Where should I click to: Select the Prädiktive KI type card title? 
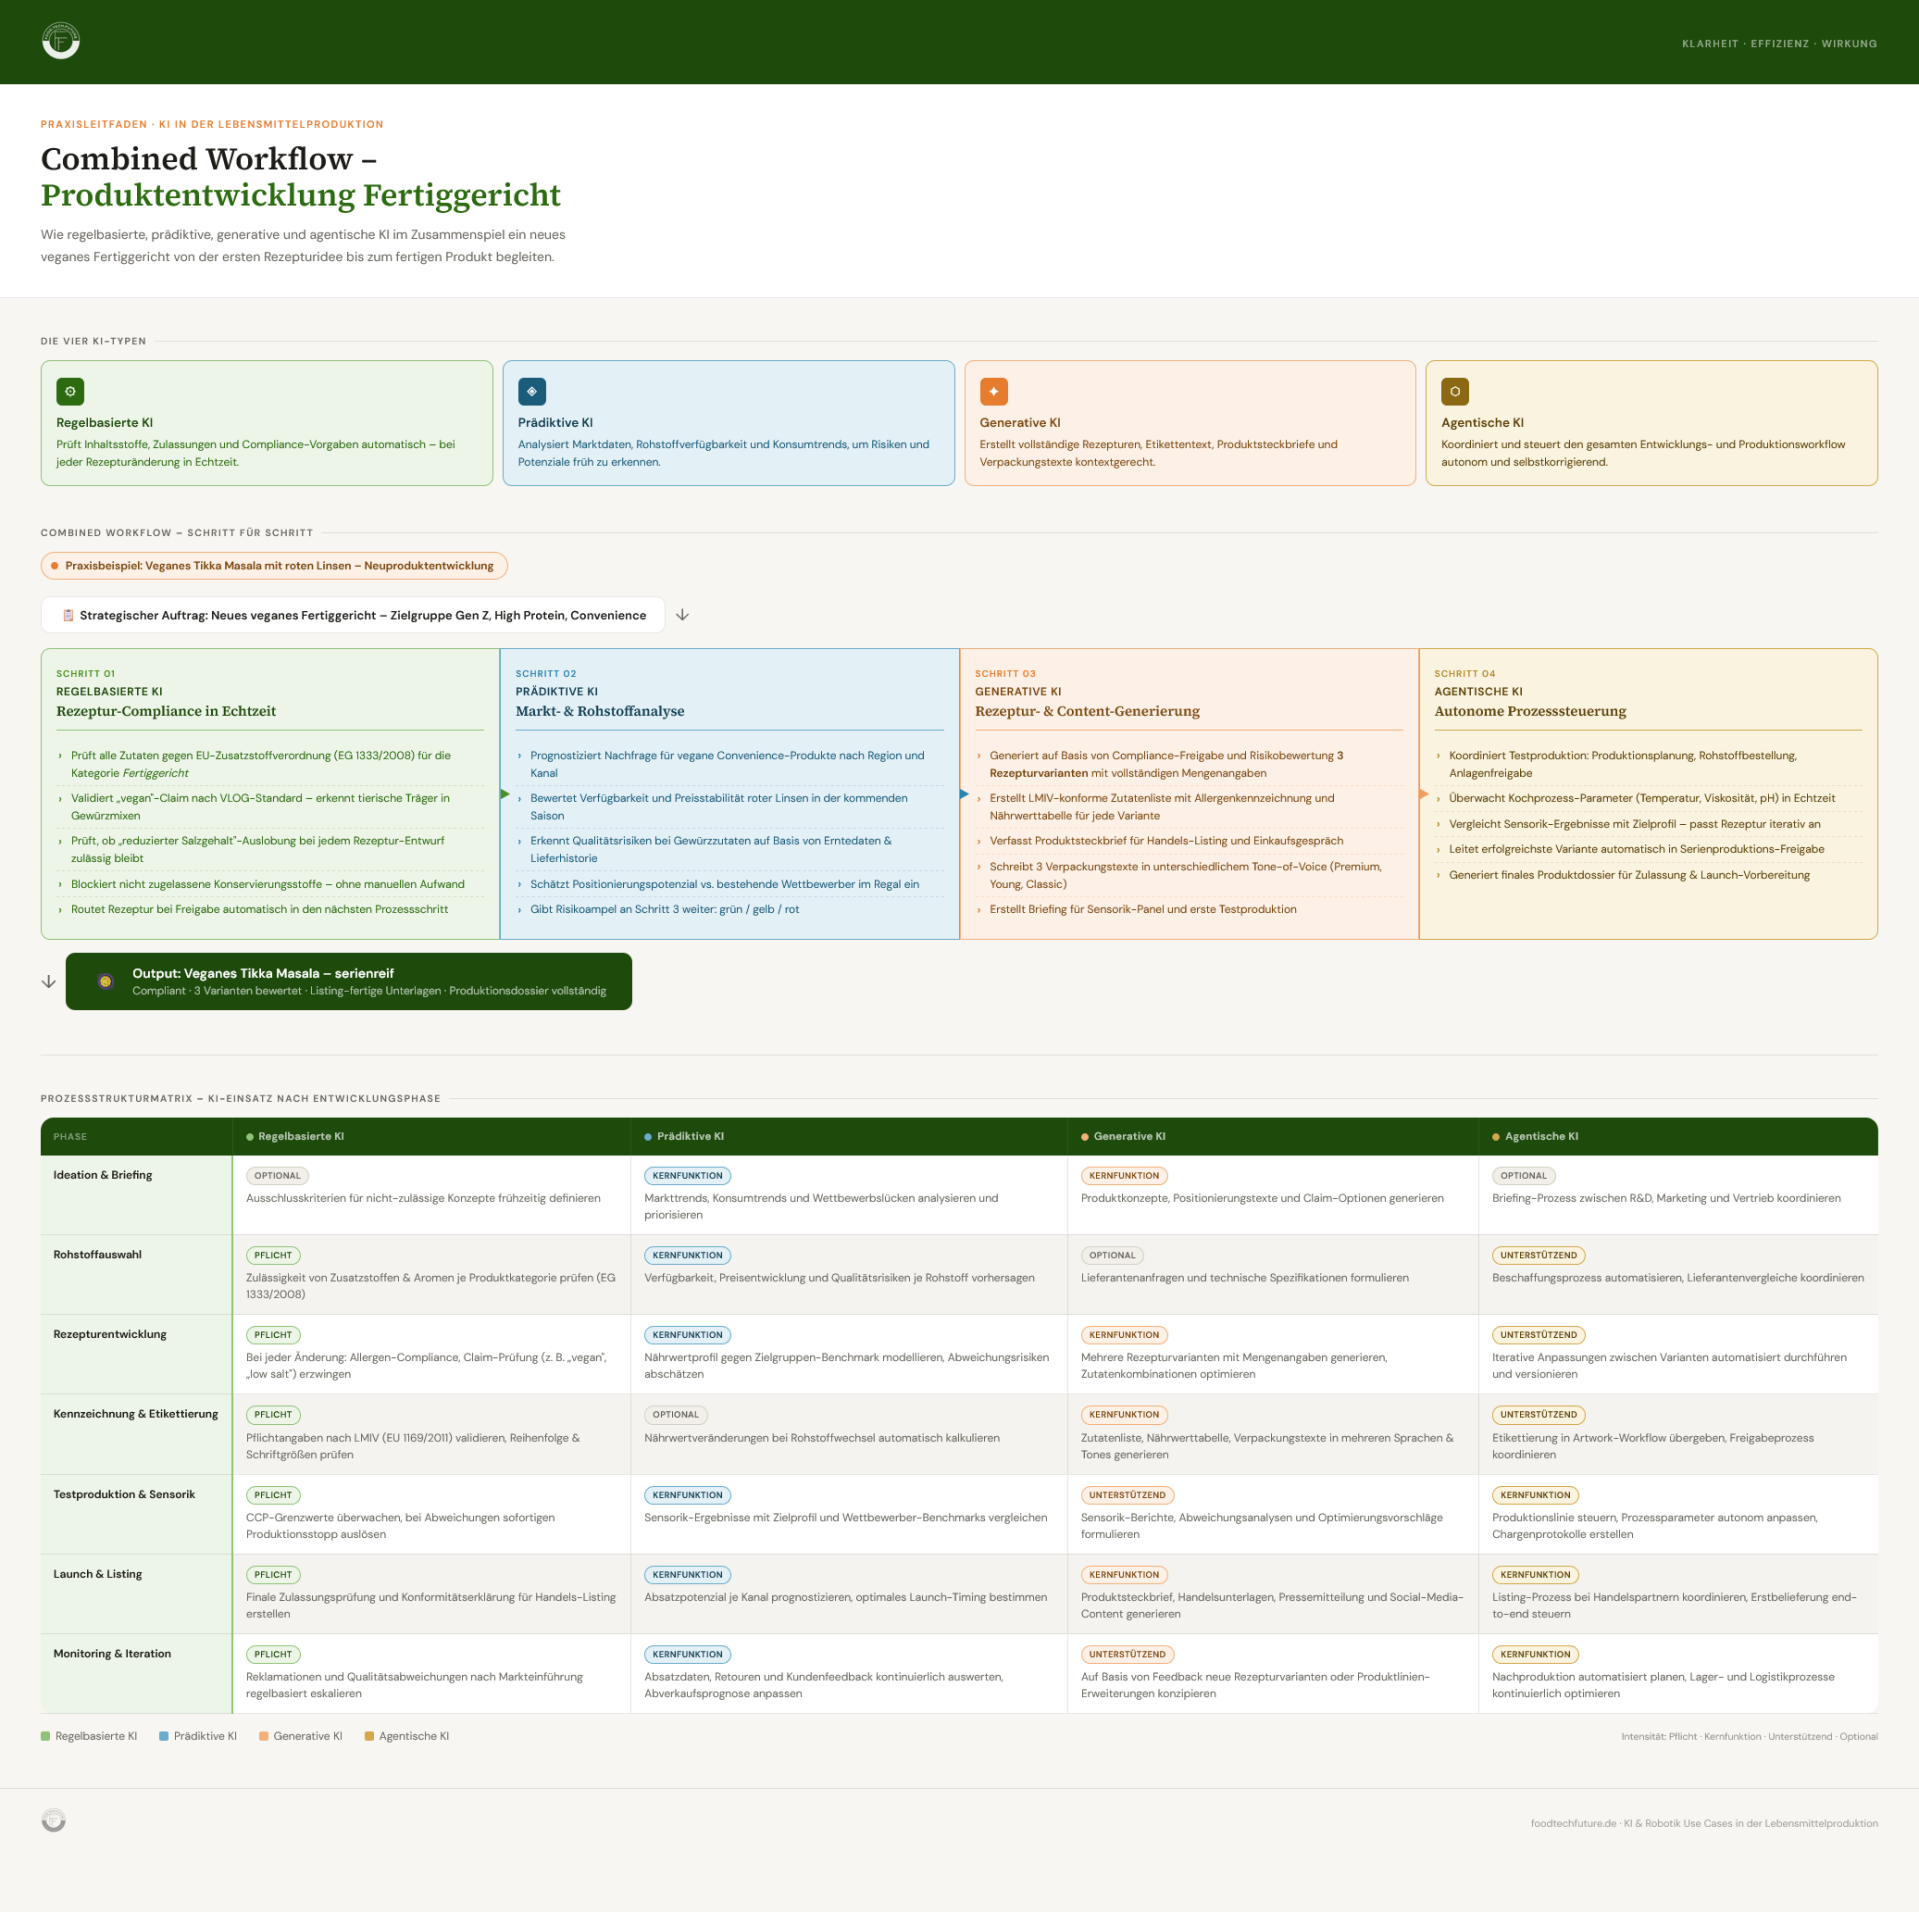pyautogui.click(x=556, y=423)
